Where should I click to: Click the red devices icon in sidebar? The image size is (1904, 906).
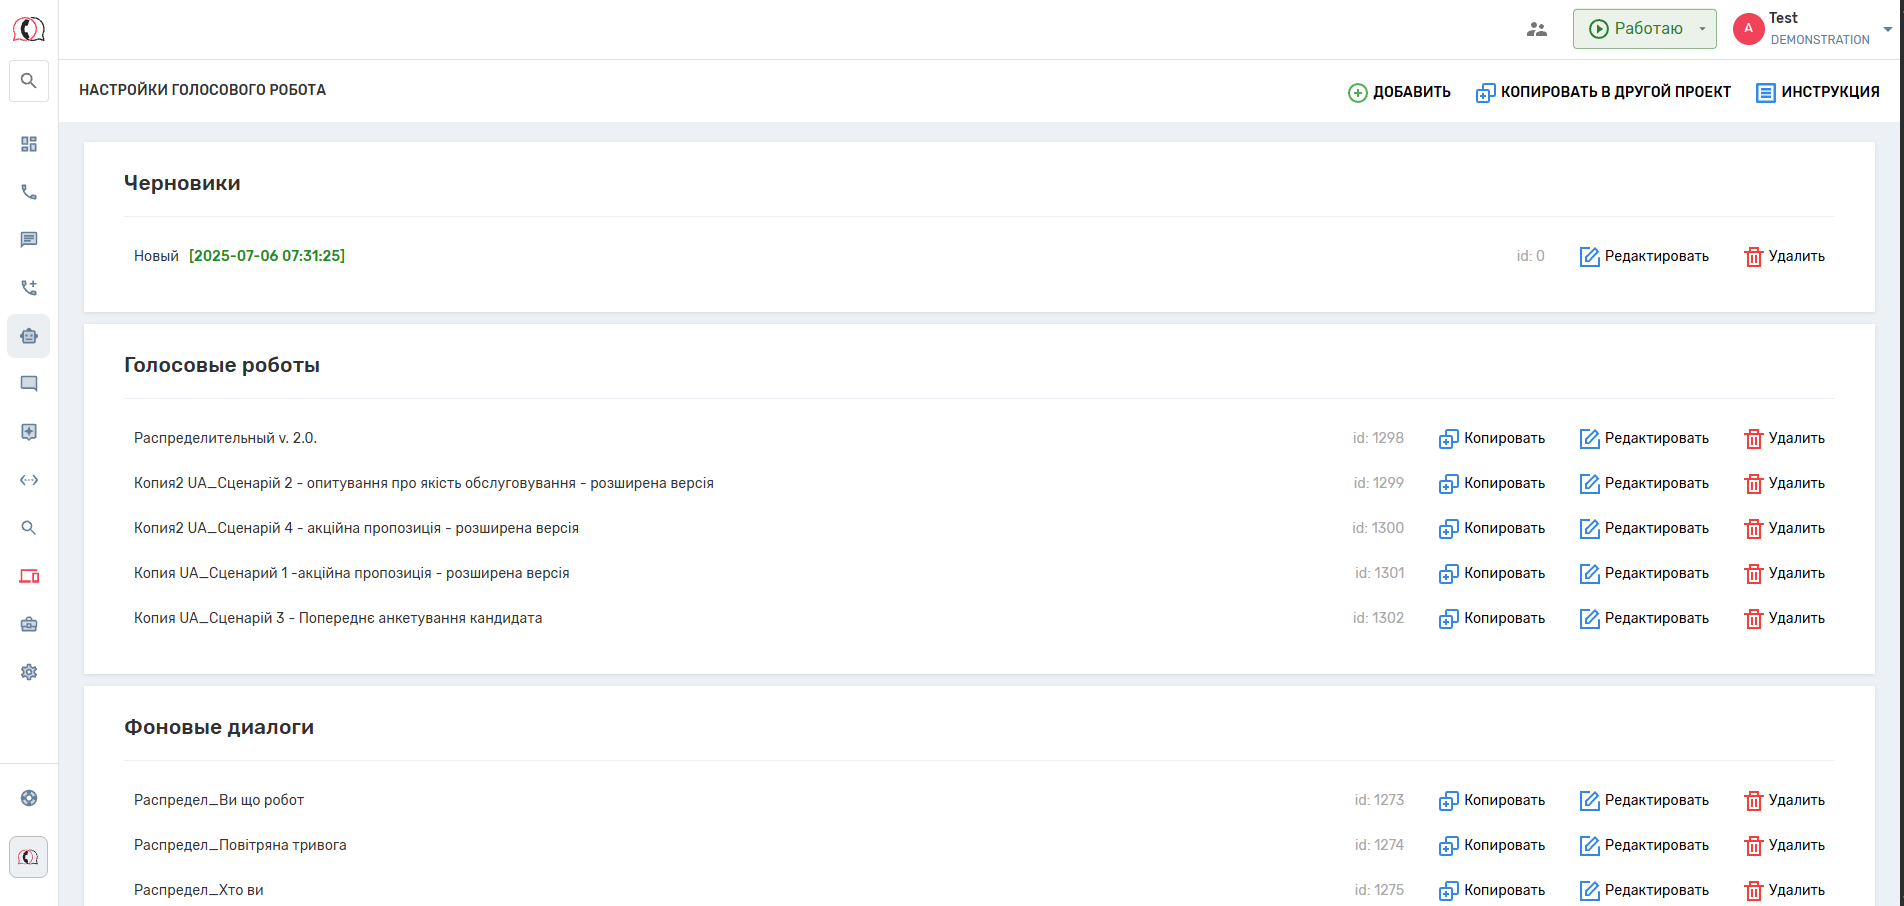coord(29,576)
